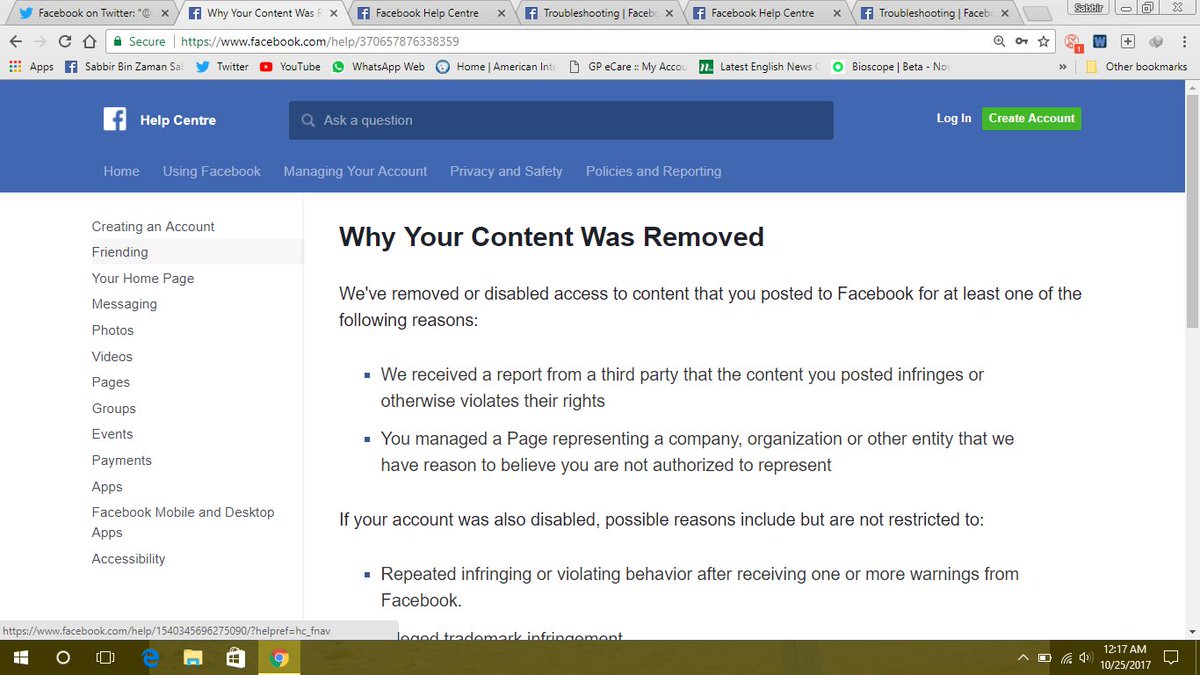Viewport: 1200px width, 675px height.
Task: Go back with the browser back arrow
Action: [x=16, y=42]
